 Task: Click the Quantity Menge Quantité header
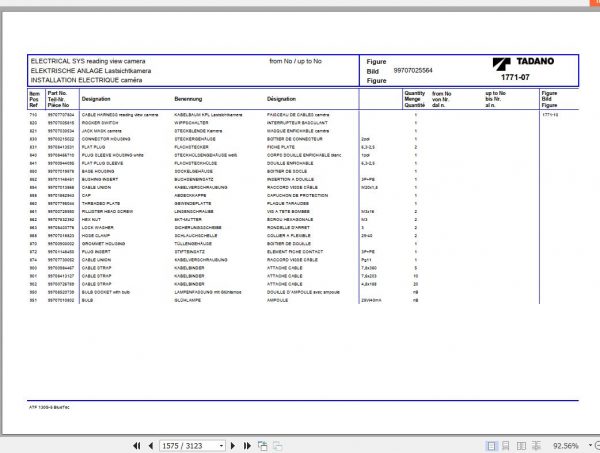point(415,99)
